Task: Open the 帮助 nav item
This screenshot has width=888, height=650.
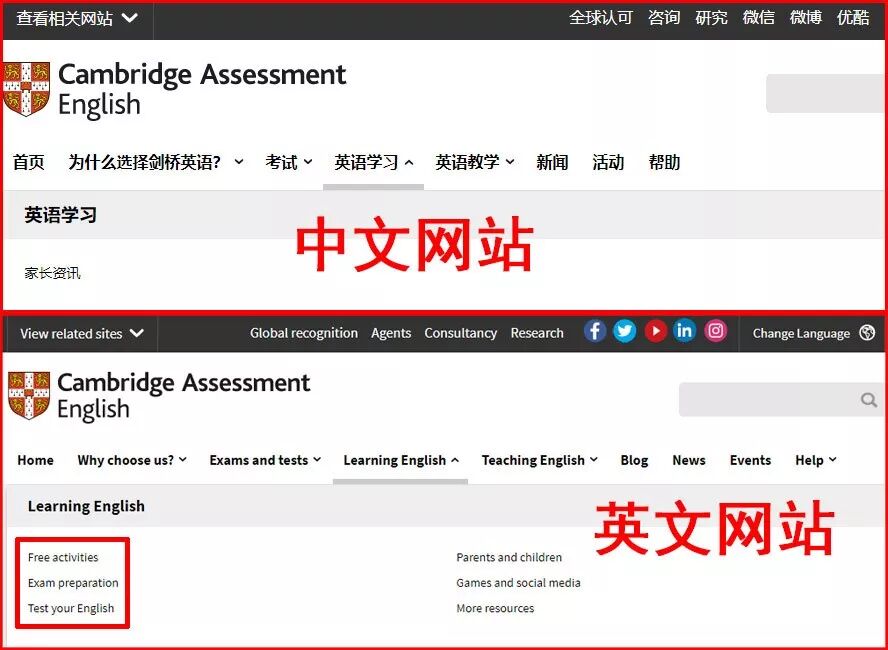Action: pyautogui.click(x=664, y=162)
